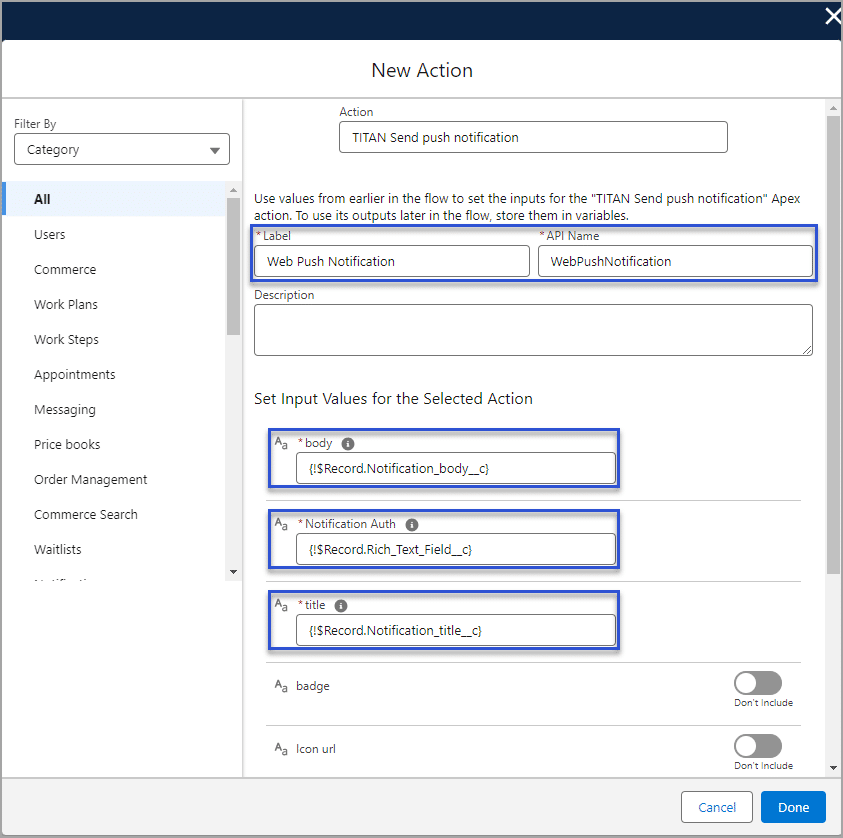Screen dimensions: 843x838
Task: Click the text type icon beside Icon url
Action: click(282, 748)
